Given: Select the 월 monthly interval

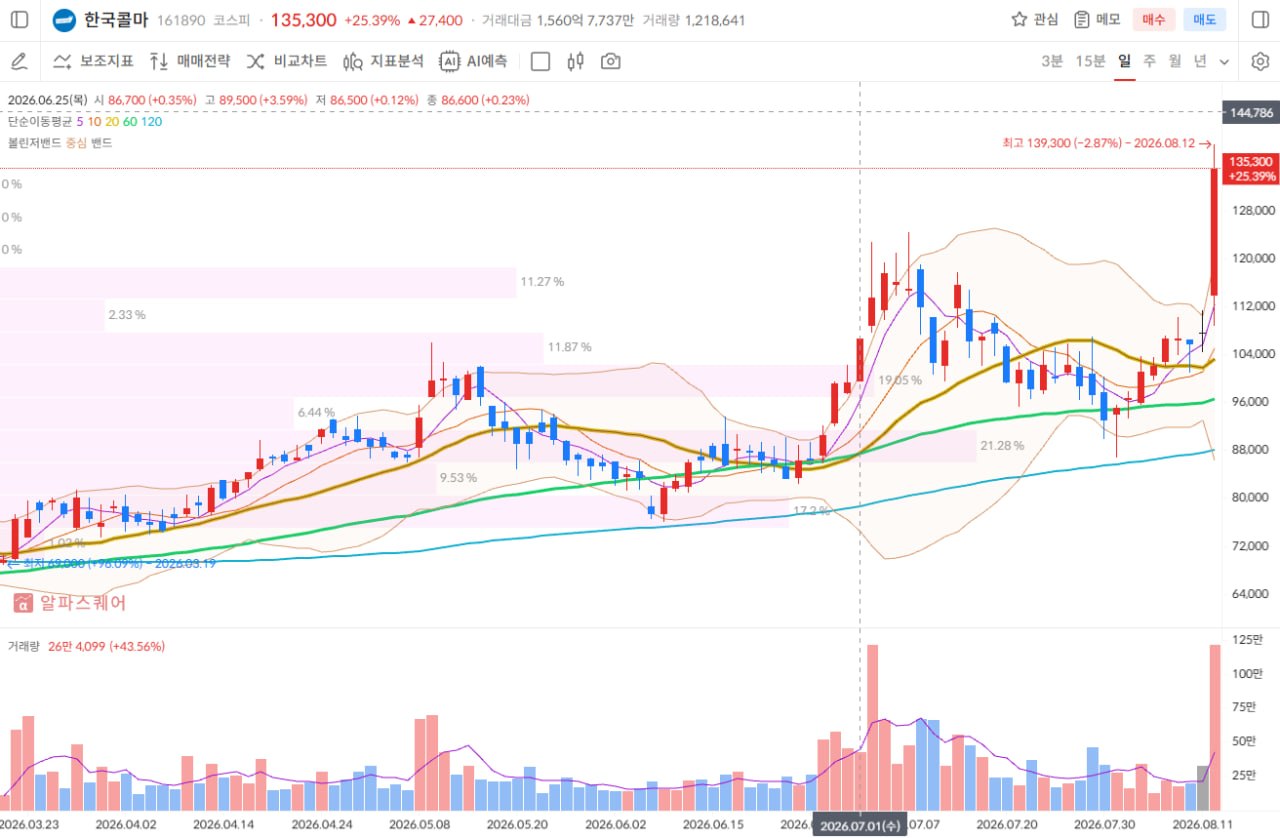Looking at the screenshot, I should point(1175,61).
